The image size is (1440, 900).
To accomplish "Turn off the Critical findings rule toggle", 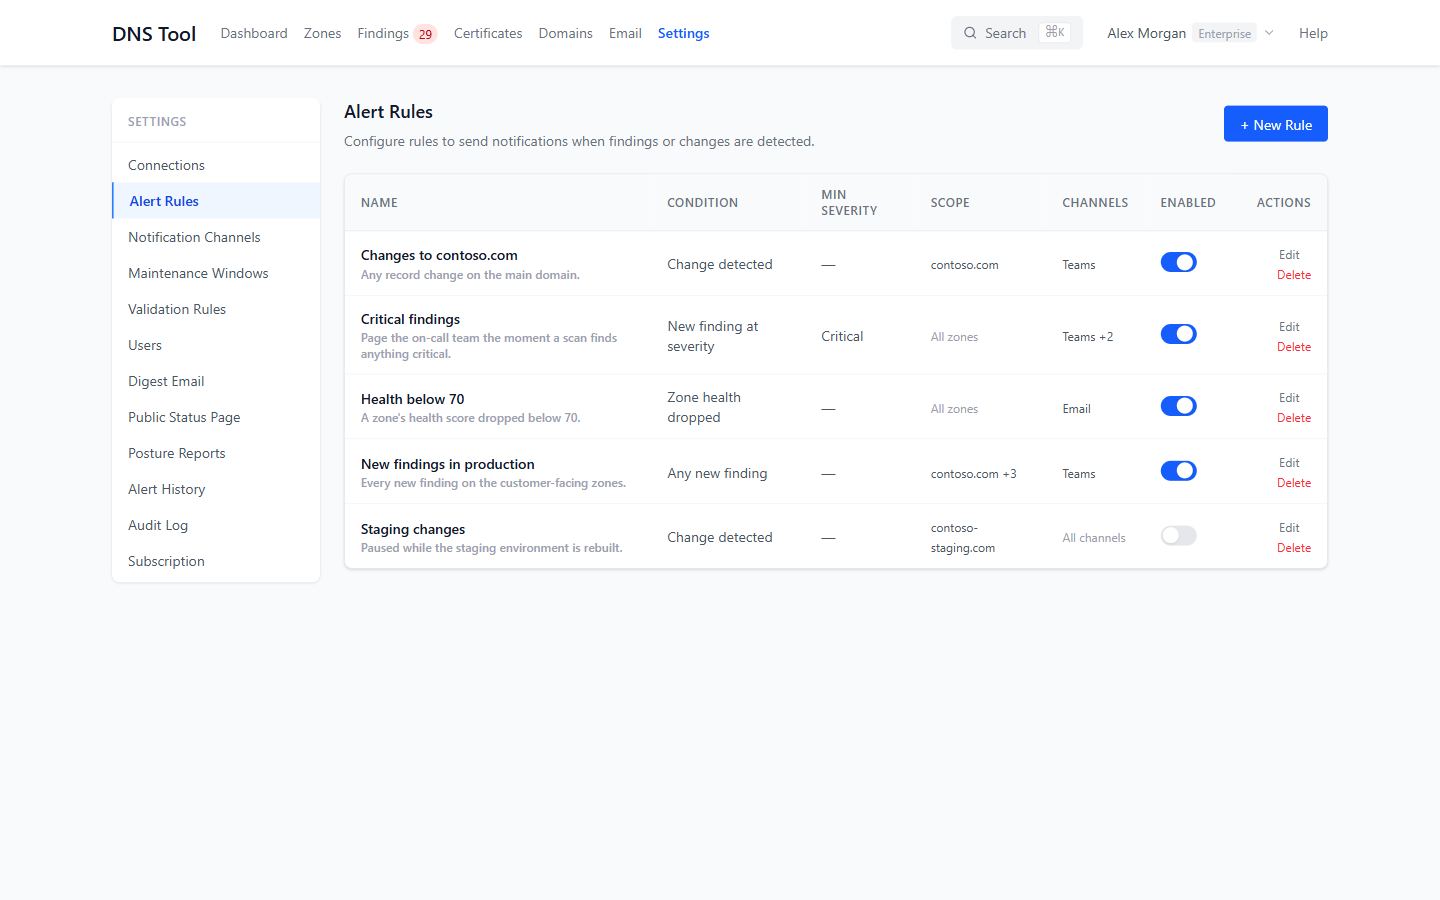I will click(1178, 334).
